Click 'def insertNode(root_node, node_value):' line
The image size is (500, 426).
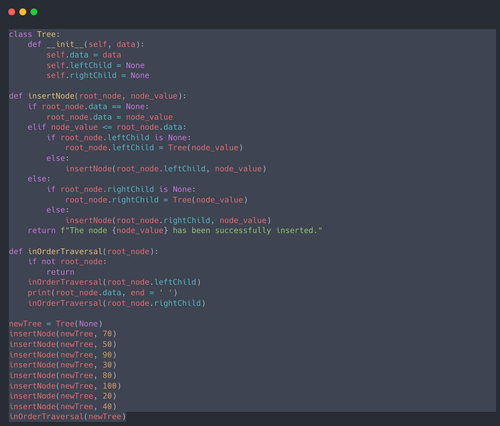point(97,96)
